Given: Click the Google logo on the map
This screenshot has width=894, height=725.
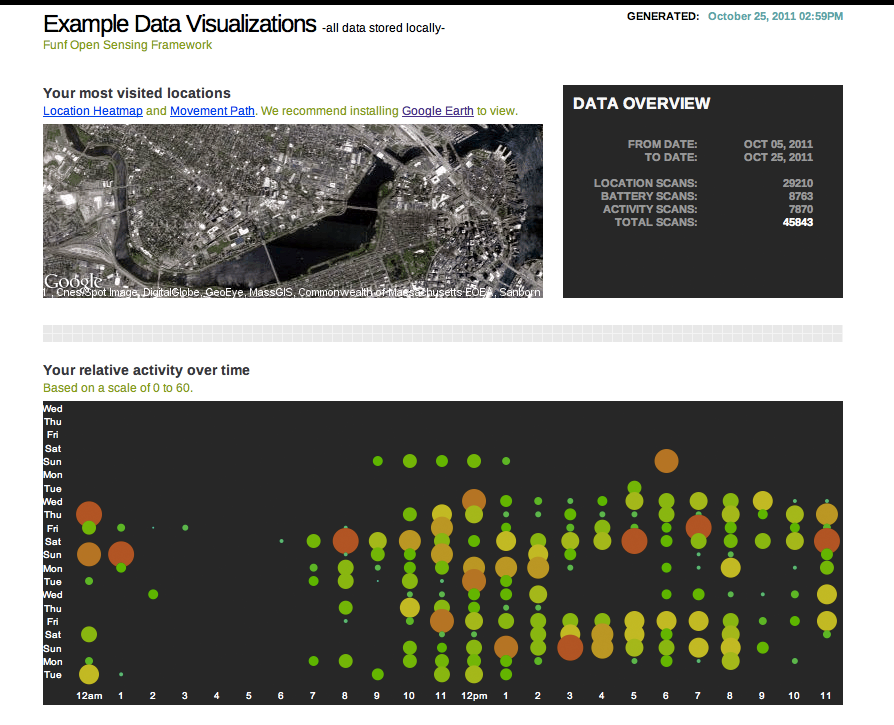Looking at the screenshot, I should [x=73, y=282].
